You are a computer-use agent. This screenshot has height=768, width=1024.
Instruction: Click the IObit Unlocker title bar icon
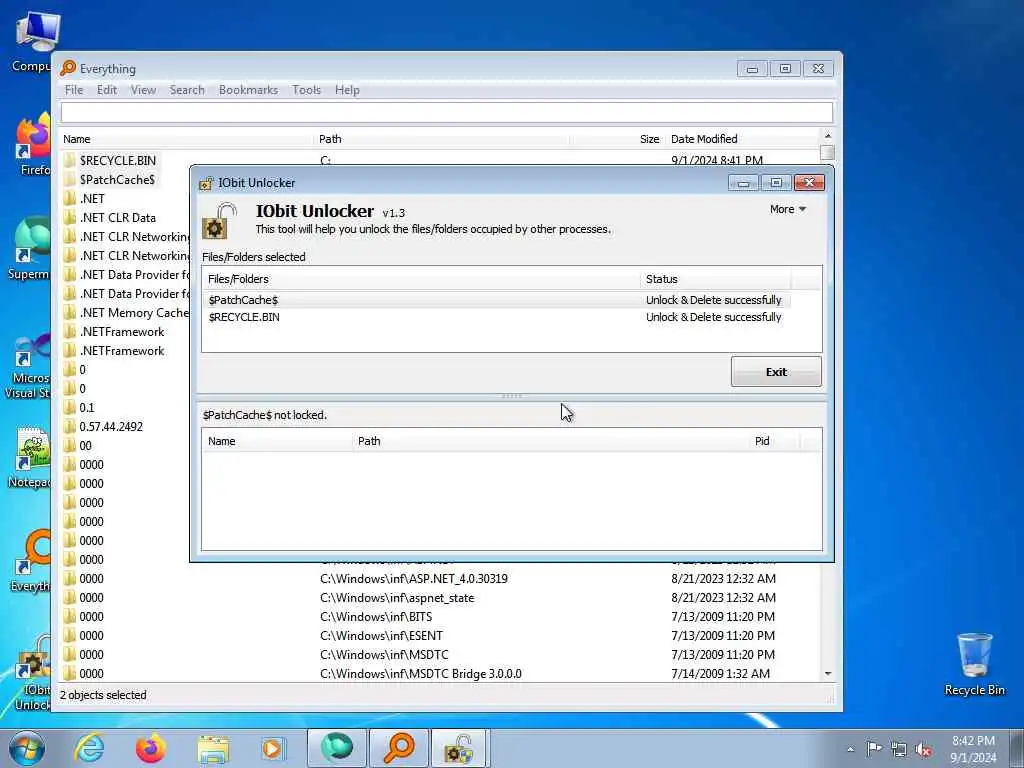pos(206,184)
